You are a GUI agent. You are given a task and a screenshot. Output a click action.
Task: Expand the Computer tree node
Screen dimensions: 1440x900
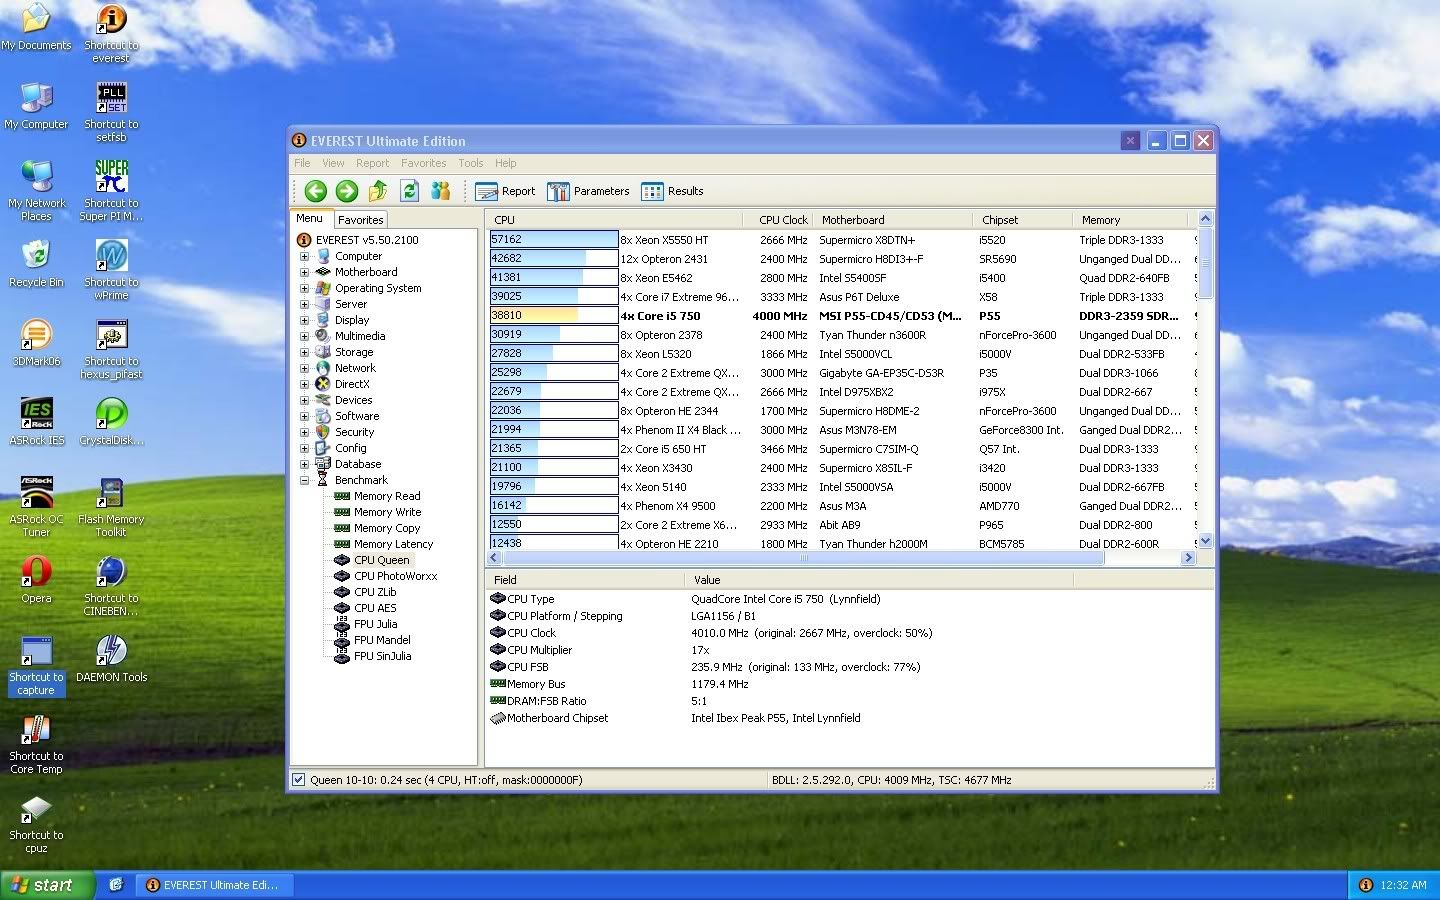coord(304,256)
